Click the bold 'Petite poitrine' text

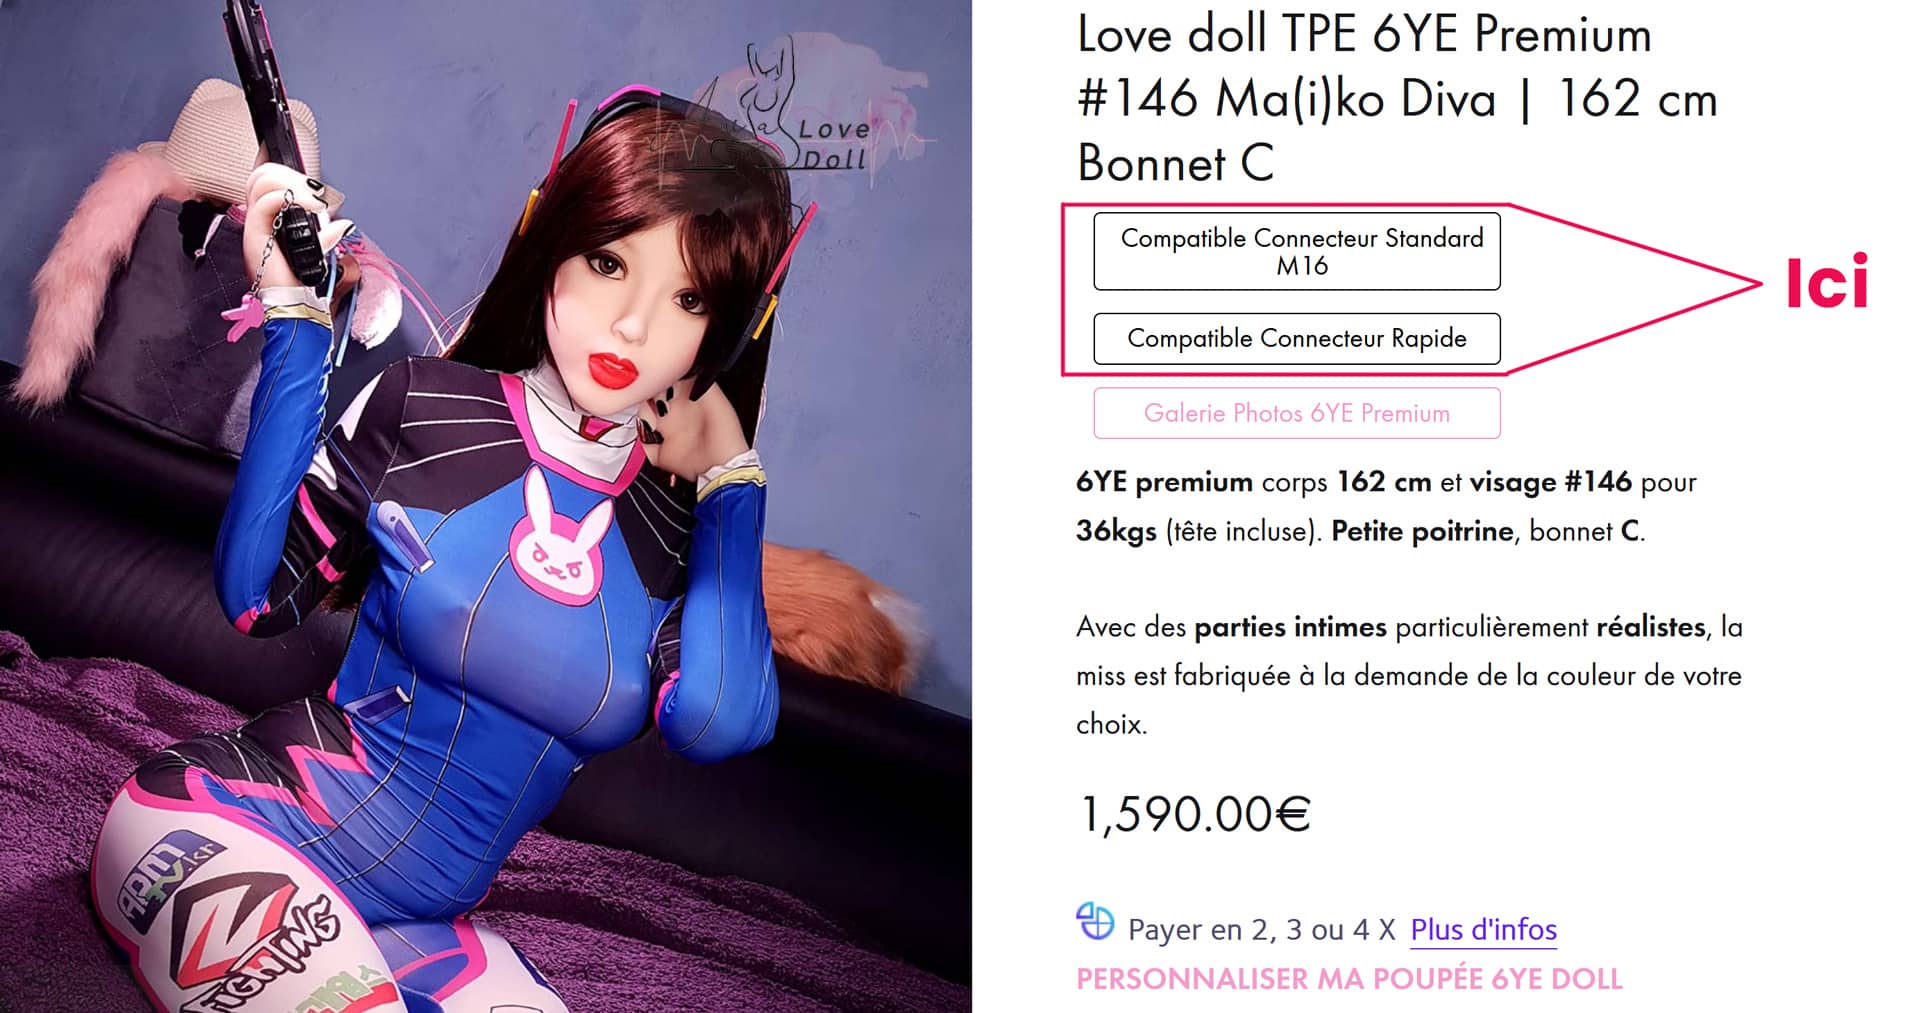(1422, 531)
